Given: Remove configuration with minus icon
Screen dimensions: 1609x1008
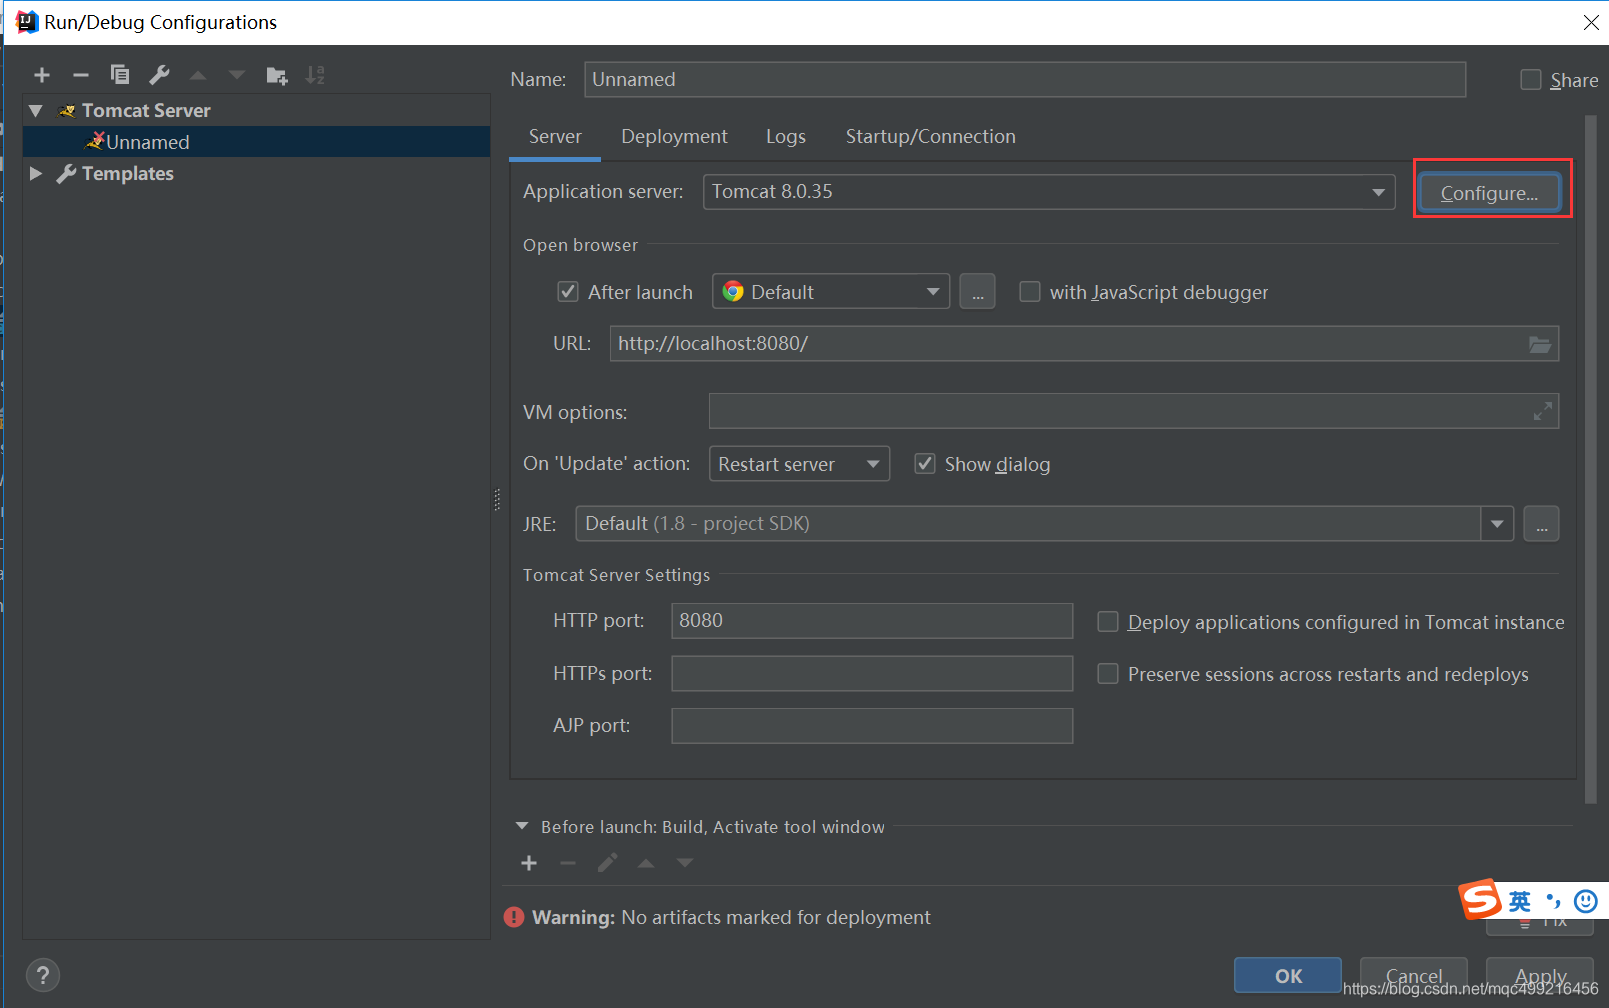Looking at the screenshot, I should click(x=81, y=75).
